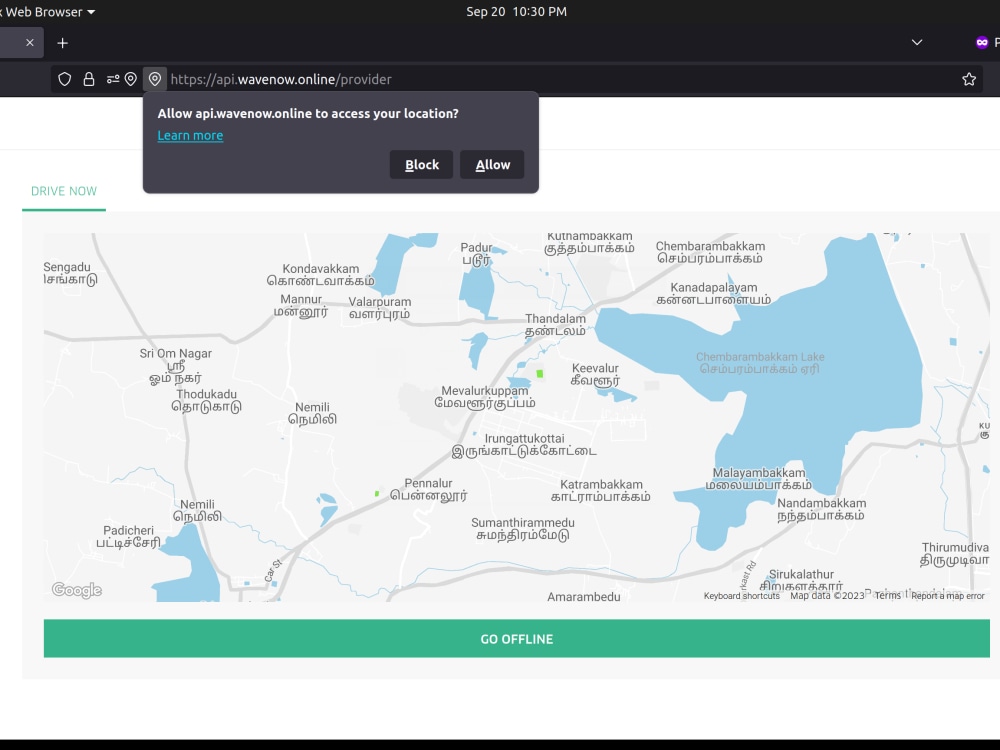The image size is (1000, 750).
Task: Click Chembarambakkam Lake label on map
Action: 760,362
